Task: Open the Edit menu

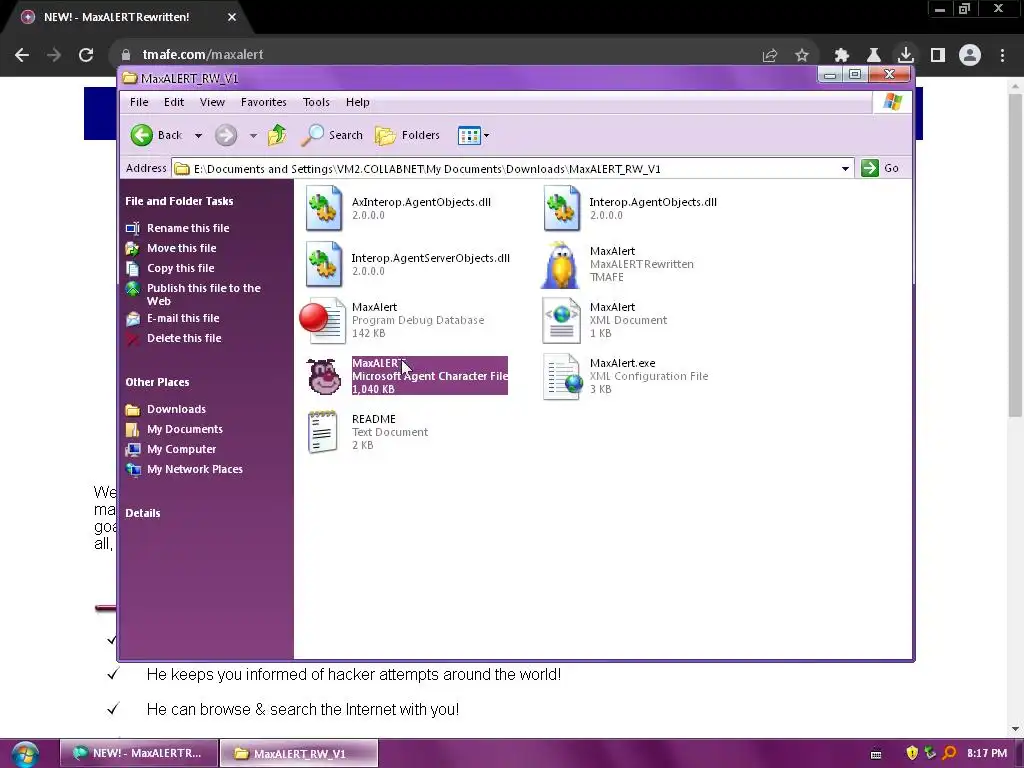Action: click(174, 102)
